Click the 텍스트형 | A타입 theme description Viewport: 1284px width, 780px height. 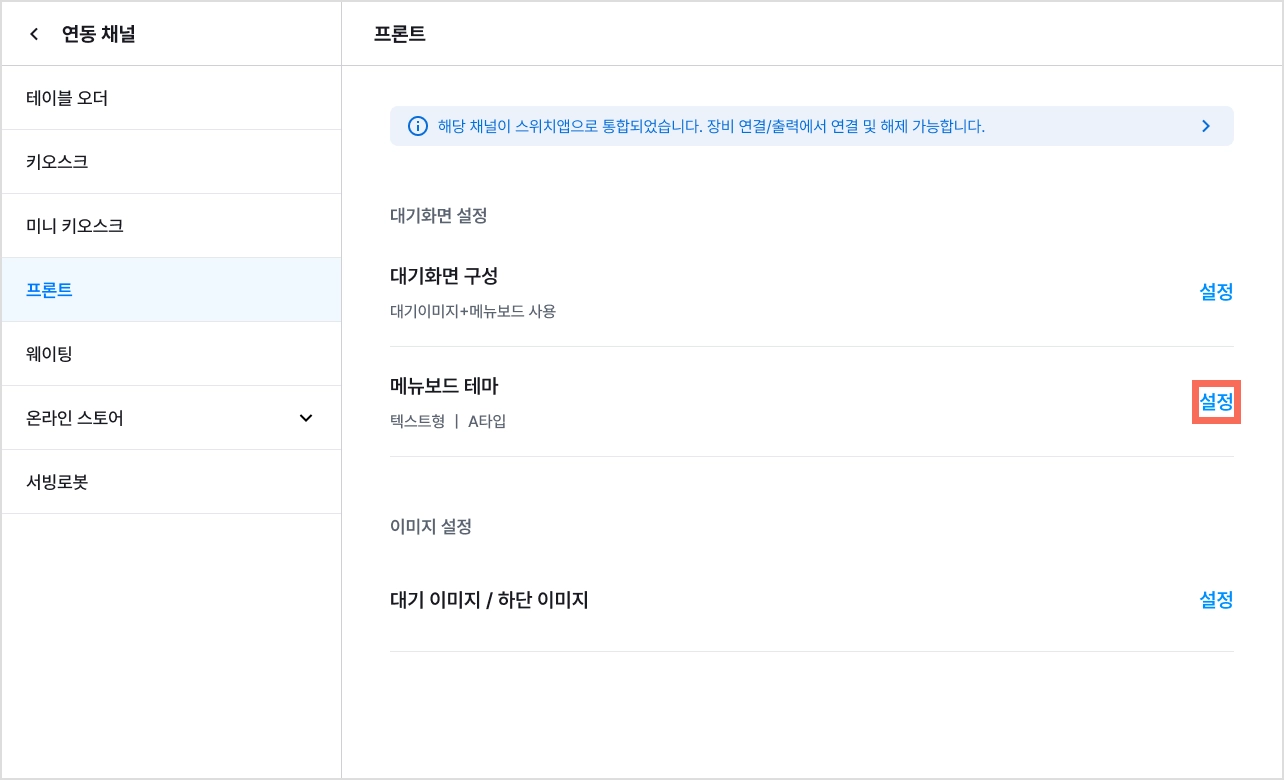click(x=448, y=421)
